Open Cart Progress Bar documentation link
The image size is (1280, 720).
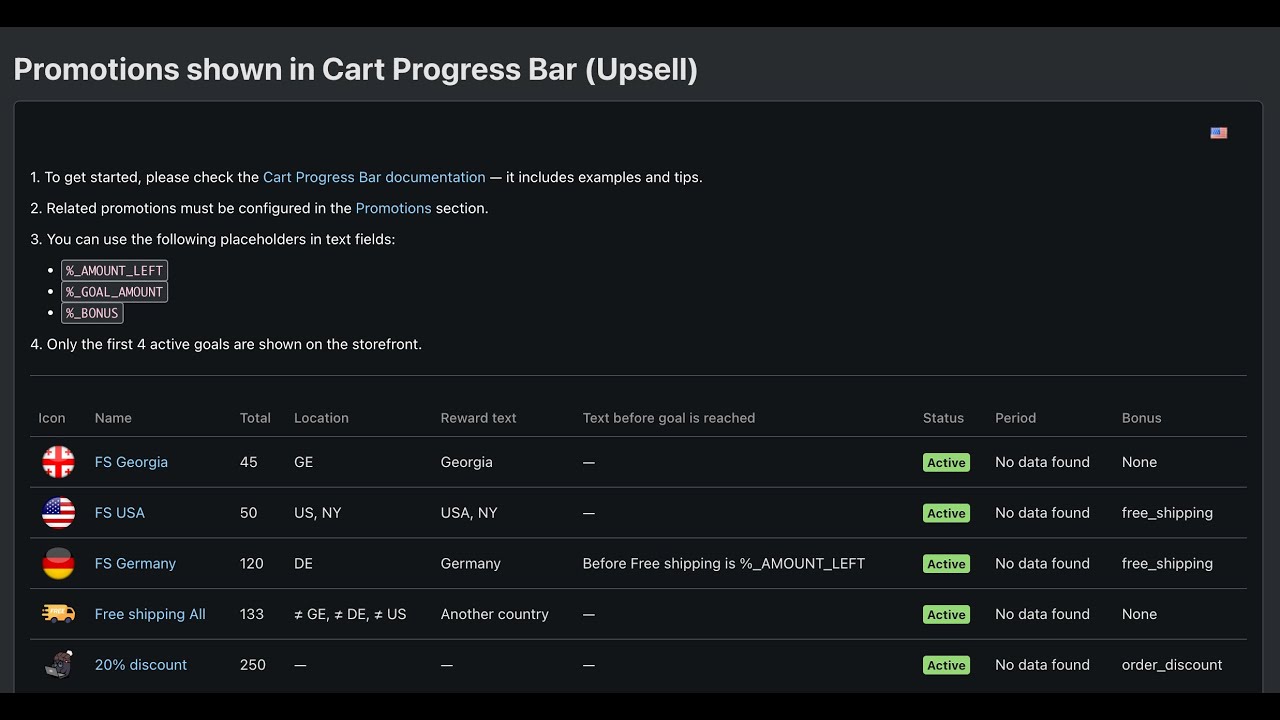(x=374, y=177)
